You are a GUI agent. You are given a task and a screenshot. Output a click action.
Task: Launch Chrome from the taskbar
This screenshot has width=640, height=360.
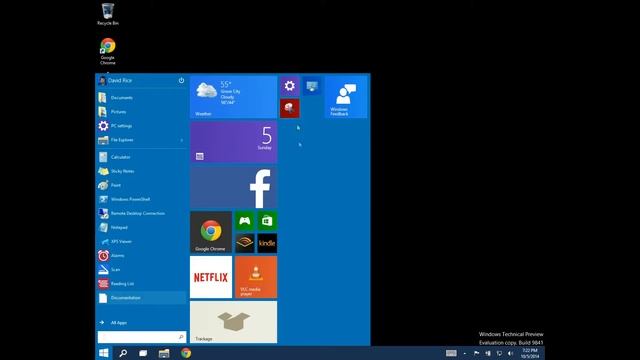[186, 353]
